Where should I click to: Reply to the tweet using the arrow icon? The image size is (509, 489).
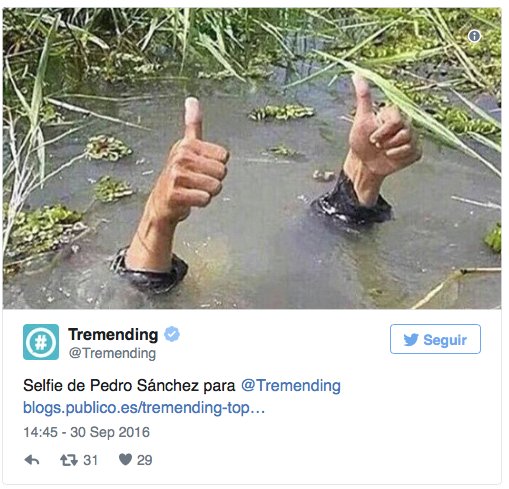[x=32, y=460]
